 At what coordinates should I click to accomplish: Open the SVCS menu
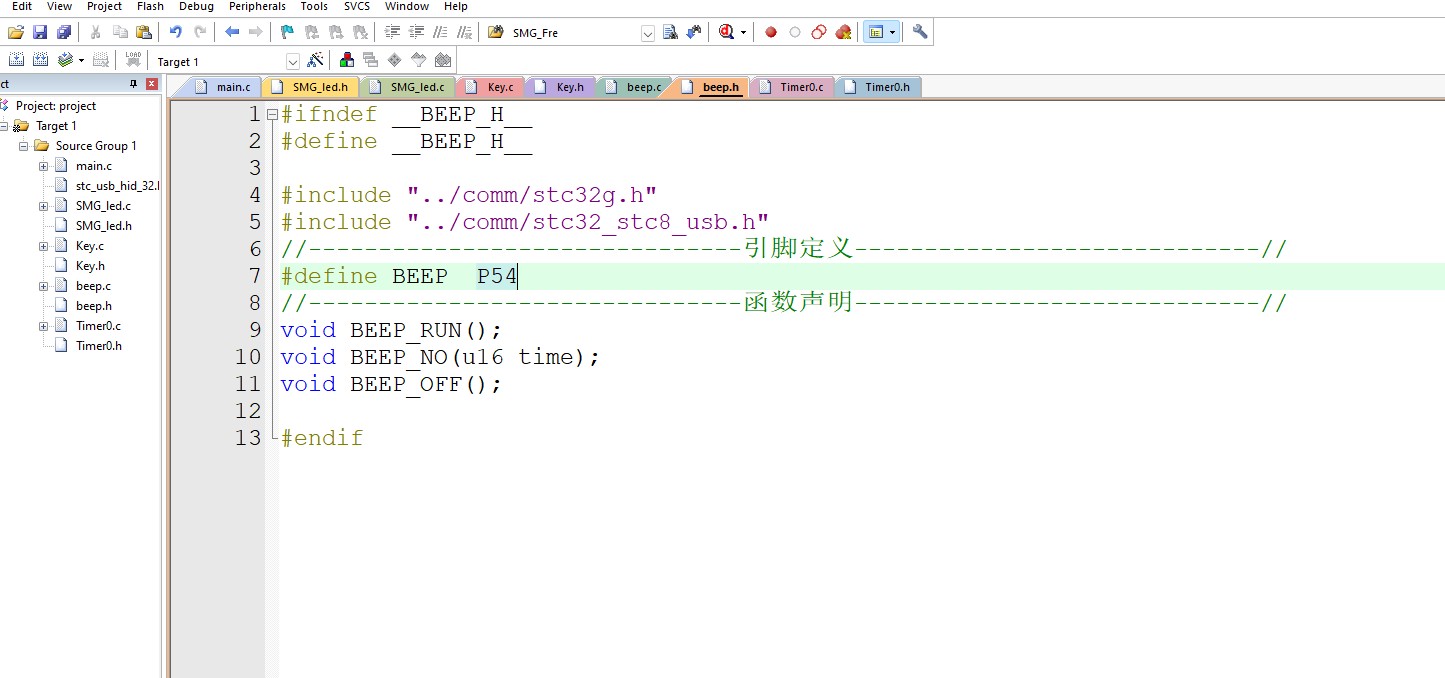(x=356, y=6)
